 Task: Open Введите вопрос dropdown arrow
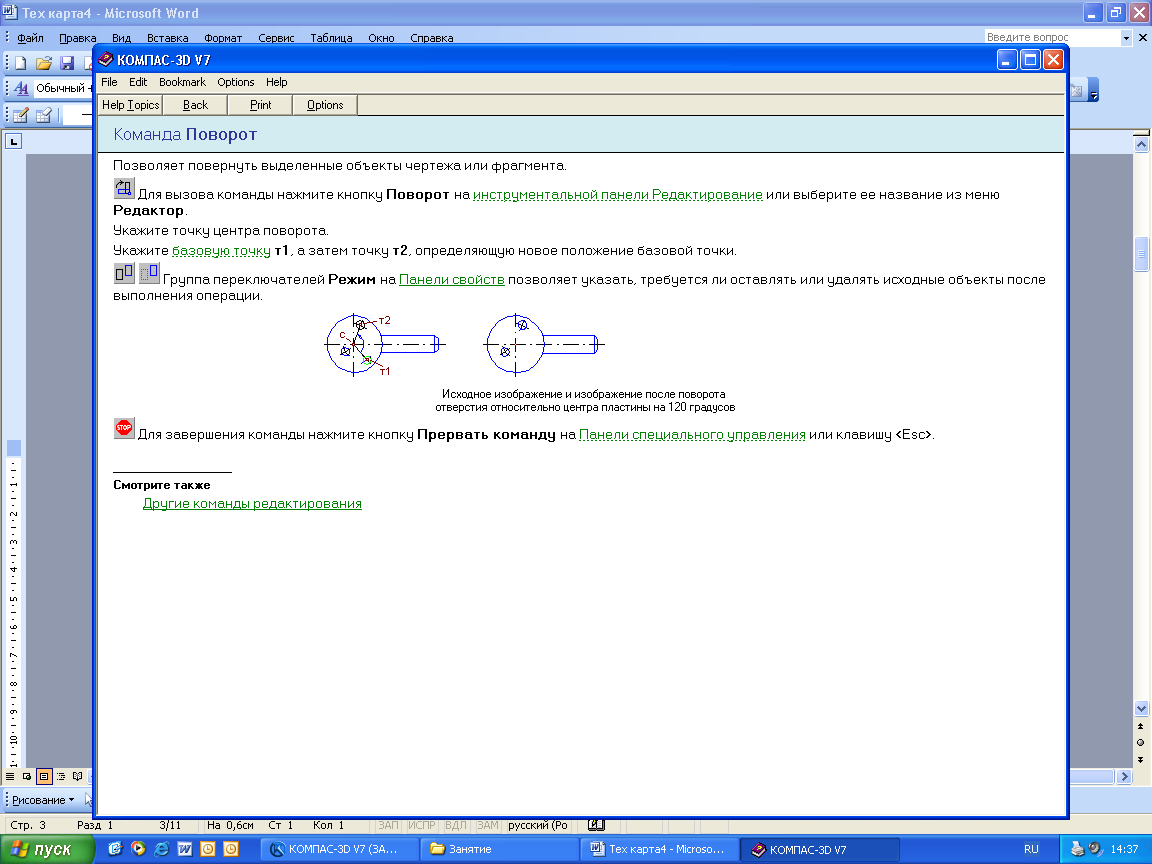1126,37
